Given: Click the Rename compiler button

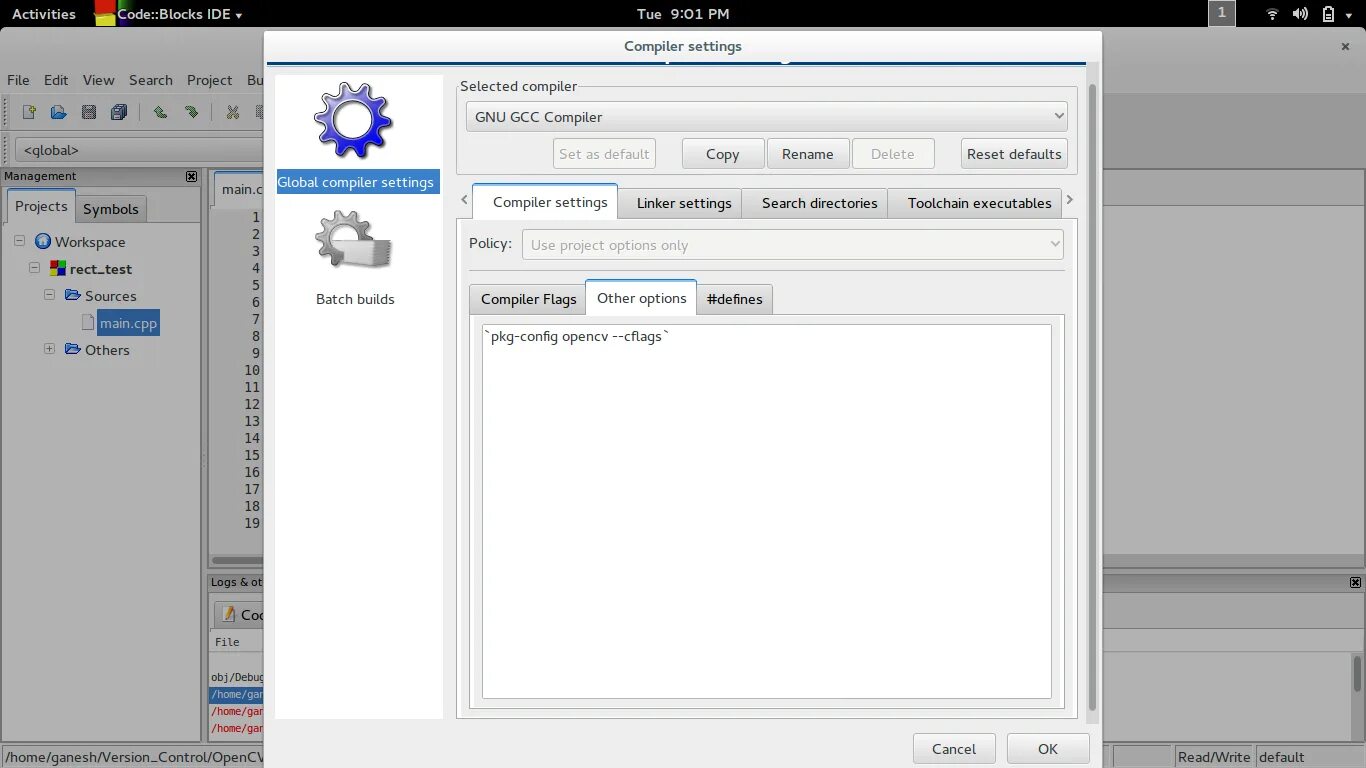Looking at the screenshot, I should click(x=807, y=154).
